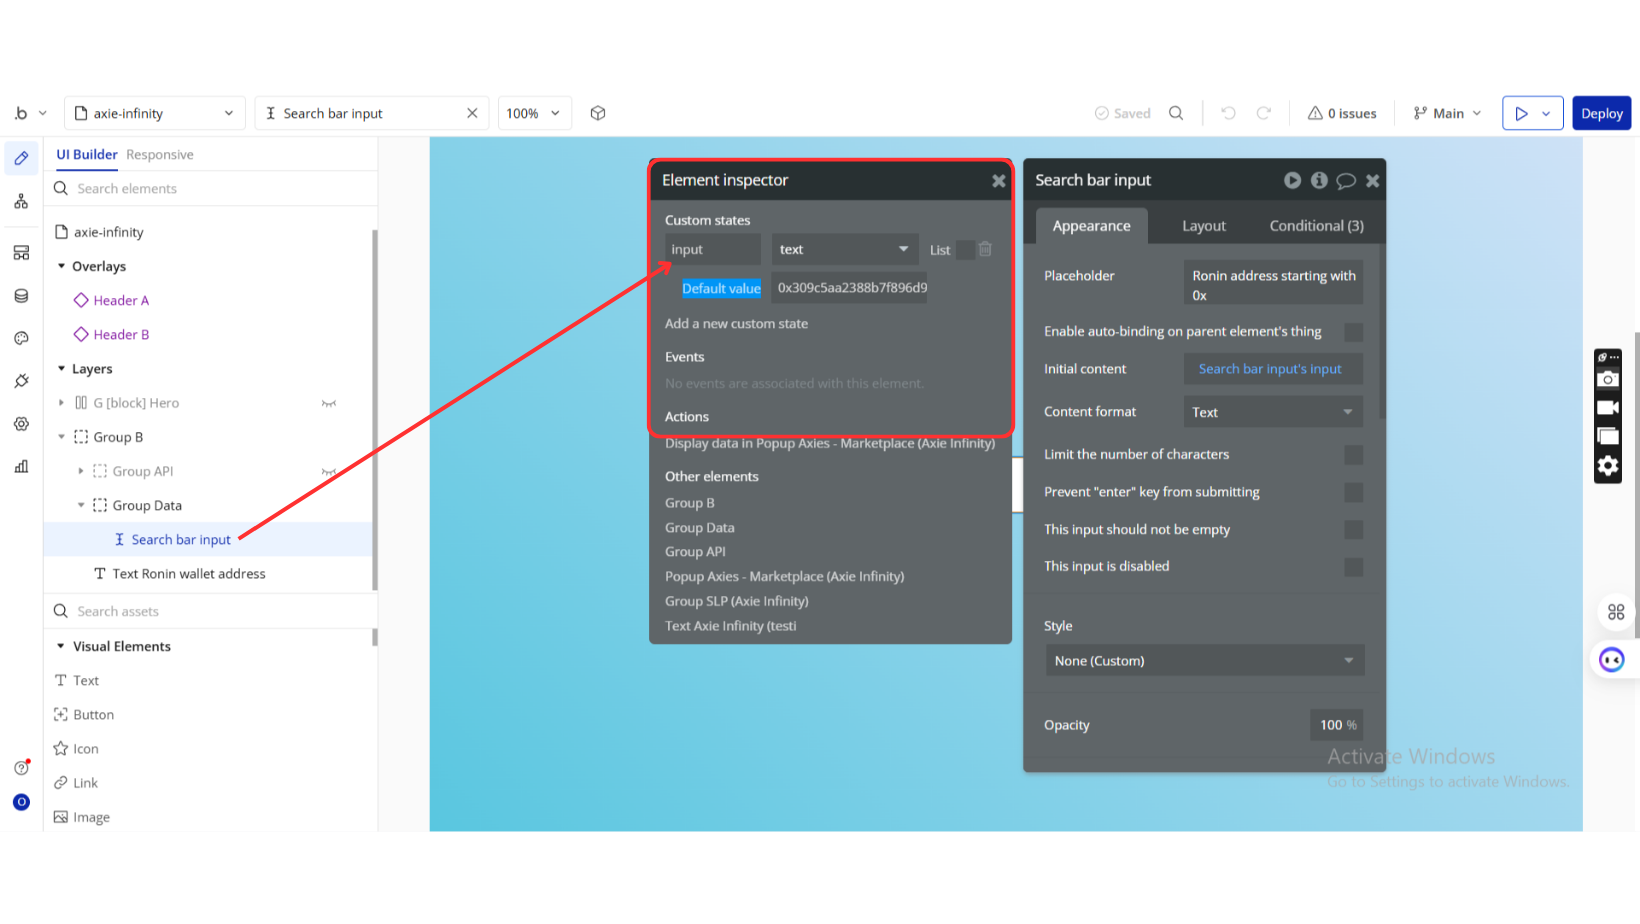Toggle visibility of G [block] Hero layer

(329, 404)
